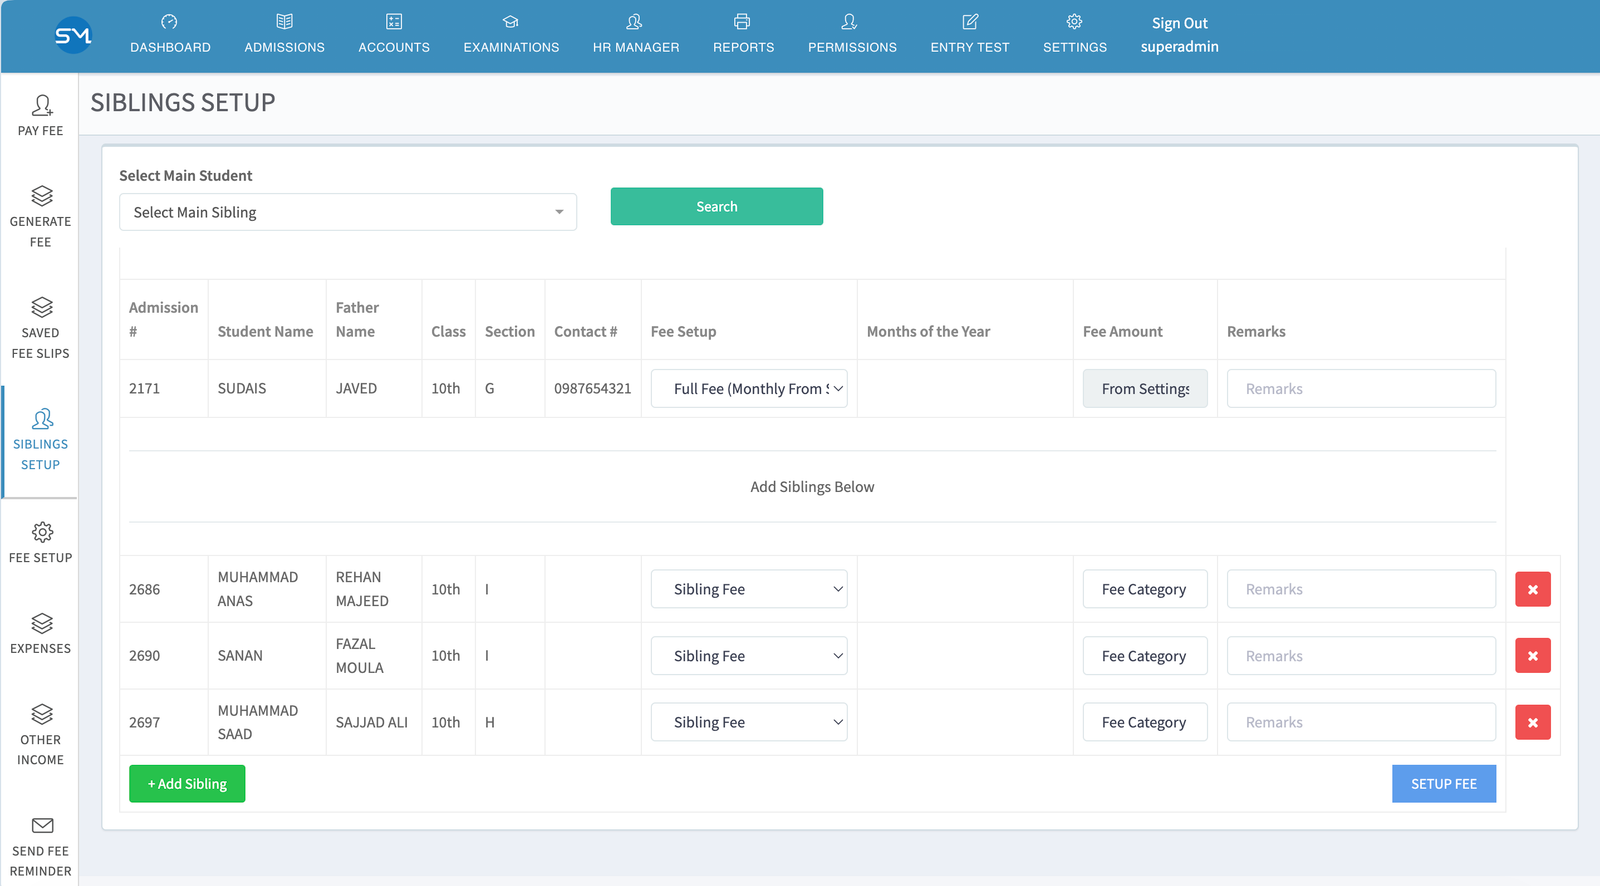Screen dimensions: 1600x886
Task: Open Entry Test pencil icon
Action: click(970, 22)
